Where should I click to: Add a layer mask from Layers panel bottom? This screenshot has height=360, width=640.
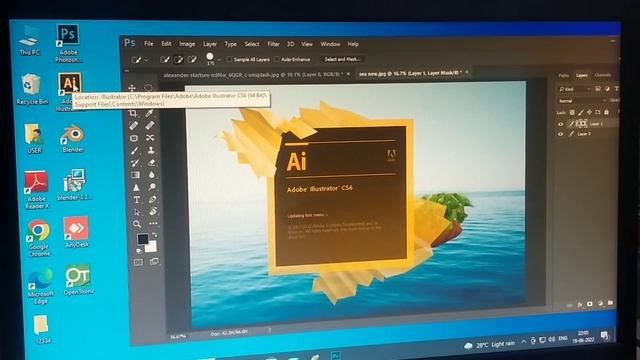click(x=590, y=304)
